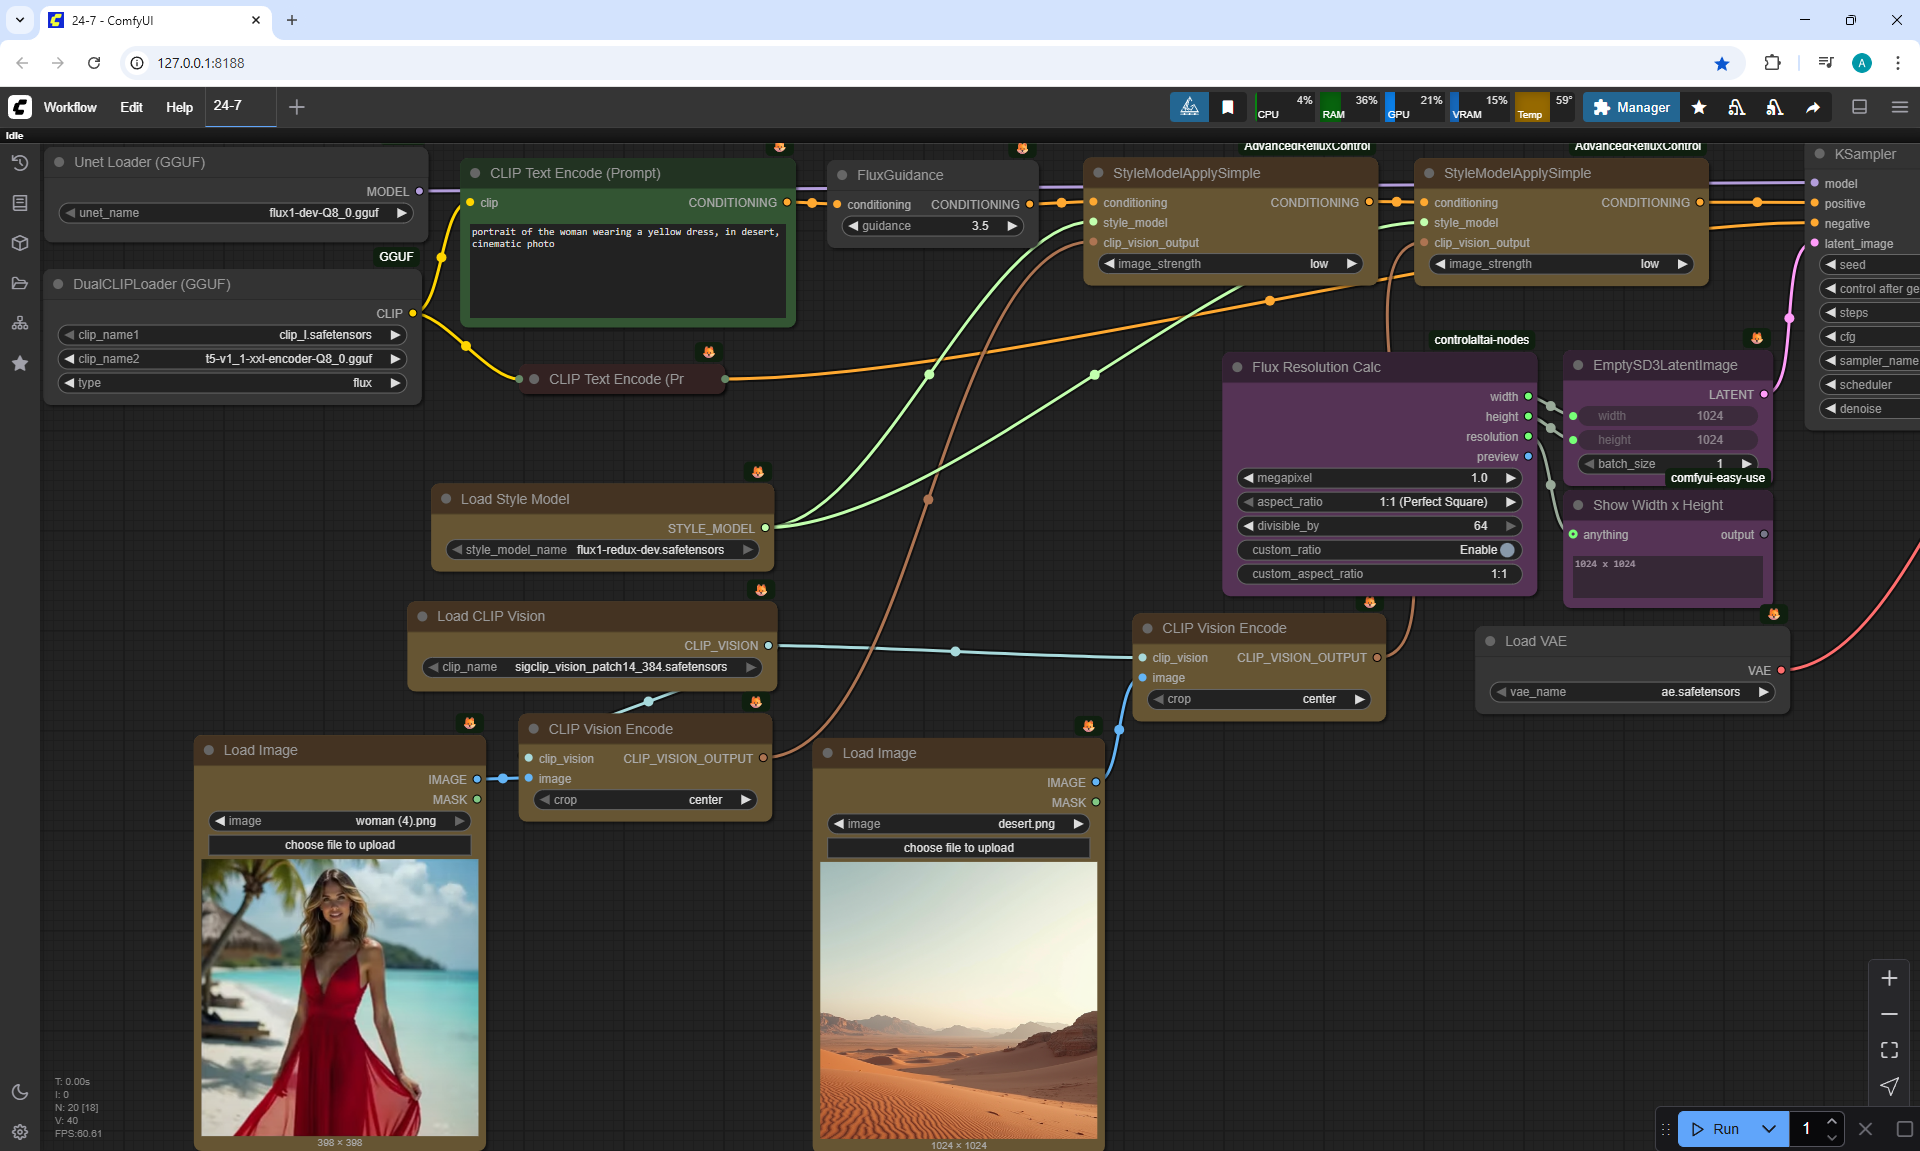This screenshot has width=1920, height=1151.
Task: Toggle collapse dot on KSampler node
Action: tap(1821, 154)
